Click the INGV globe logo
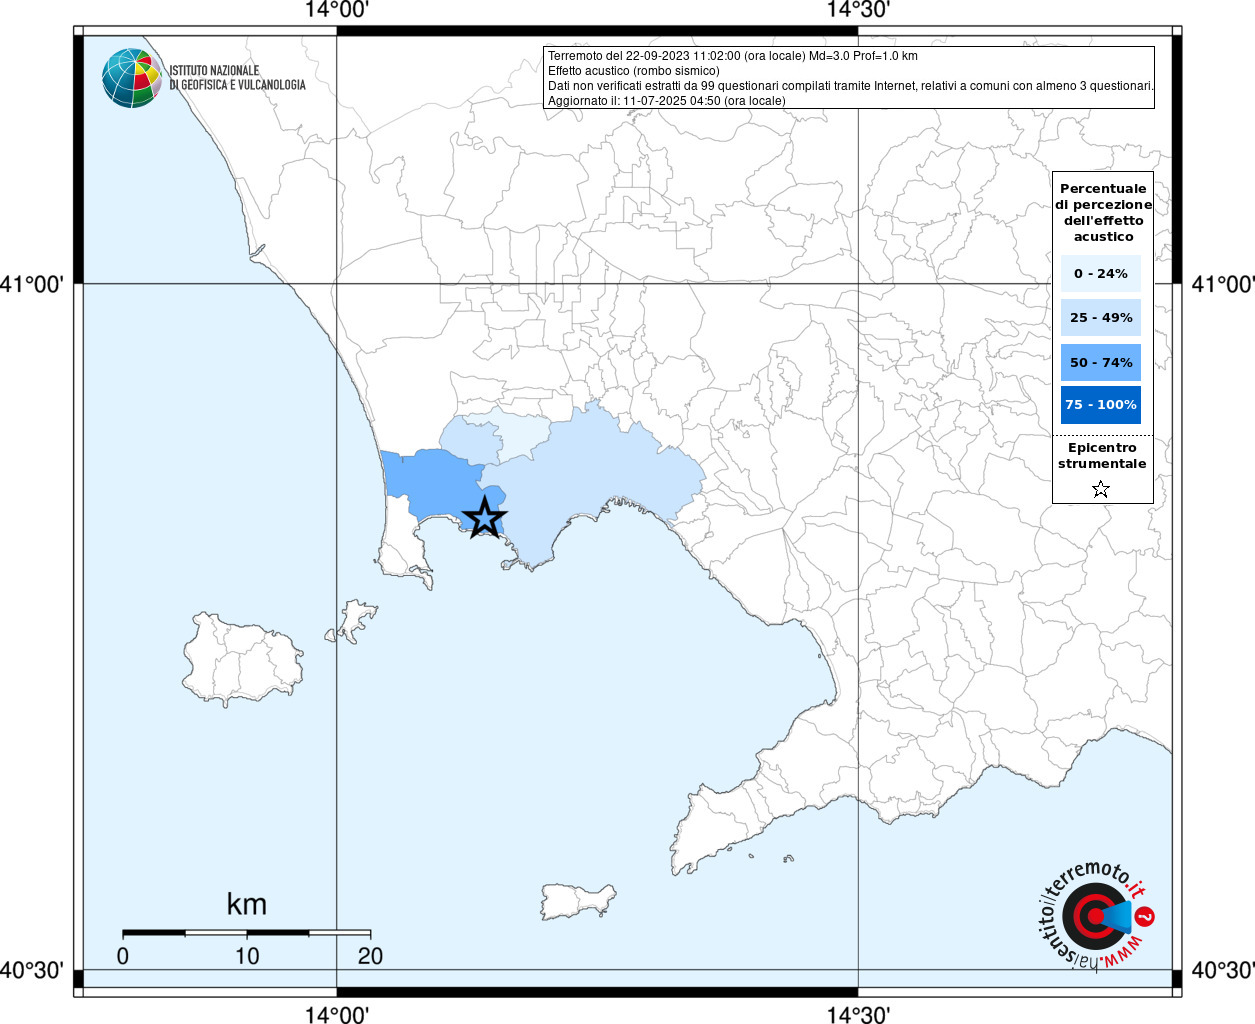1255x1024 pixels. coord(132,78)
